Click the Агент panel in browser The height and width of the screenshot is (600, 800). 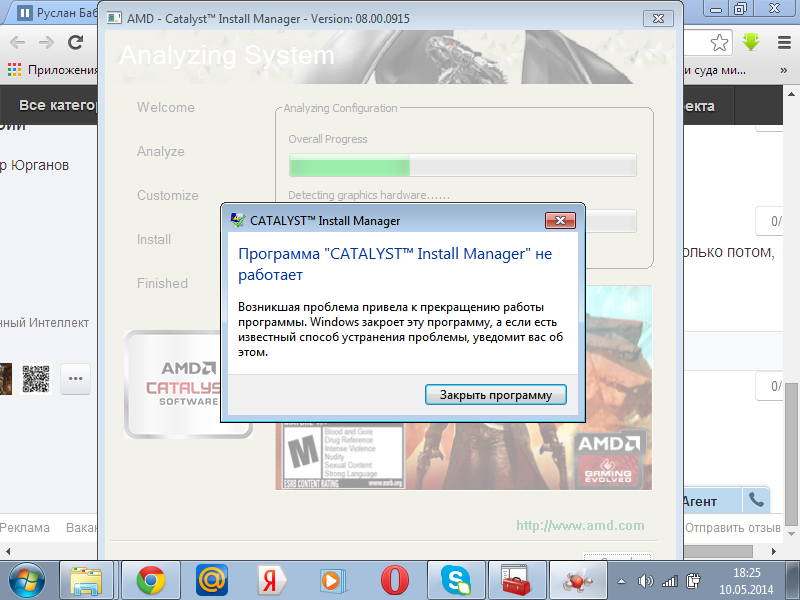[x=711, y=502]
